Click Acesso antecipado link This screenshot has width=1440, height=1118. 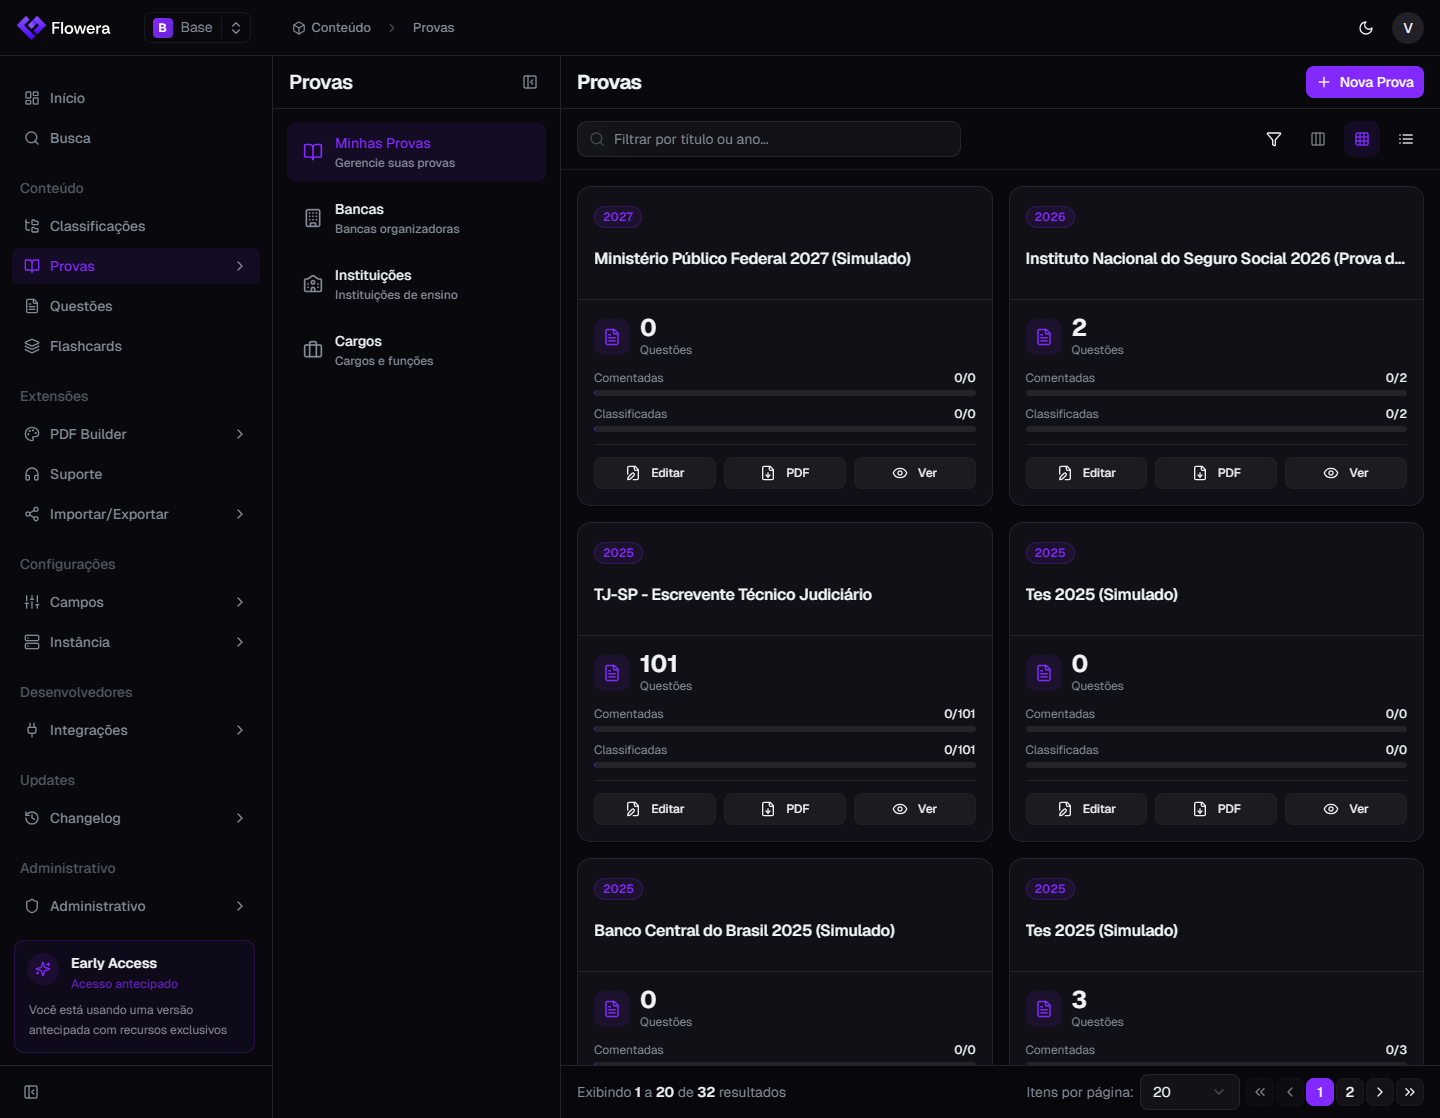tap(124, 984)
